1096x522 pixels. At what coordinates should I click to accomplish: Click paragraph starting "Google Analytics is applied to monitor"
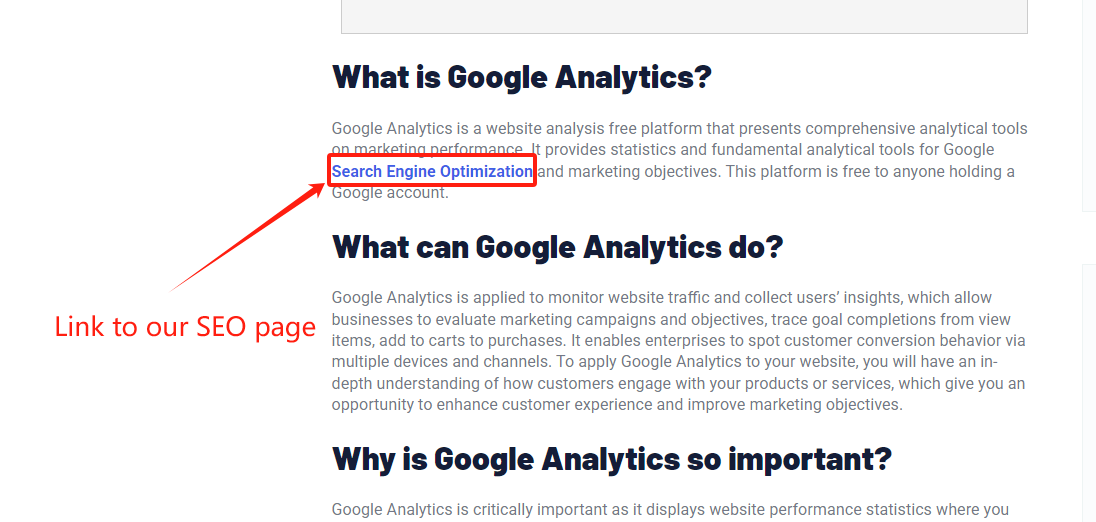[681, 351]
